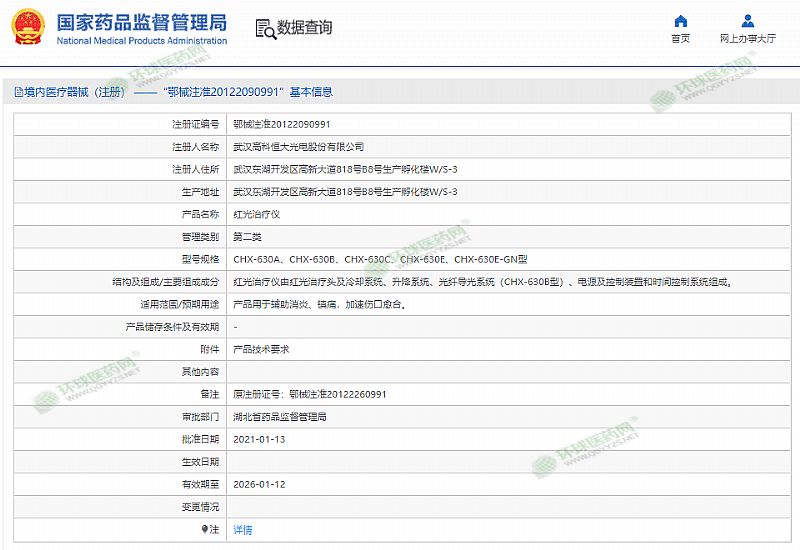Viewport: 800px width, 550px height.
Task: Click the approval date 2021-01-13
Action: (259, 439)
